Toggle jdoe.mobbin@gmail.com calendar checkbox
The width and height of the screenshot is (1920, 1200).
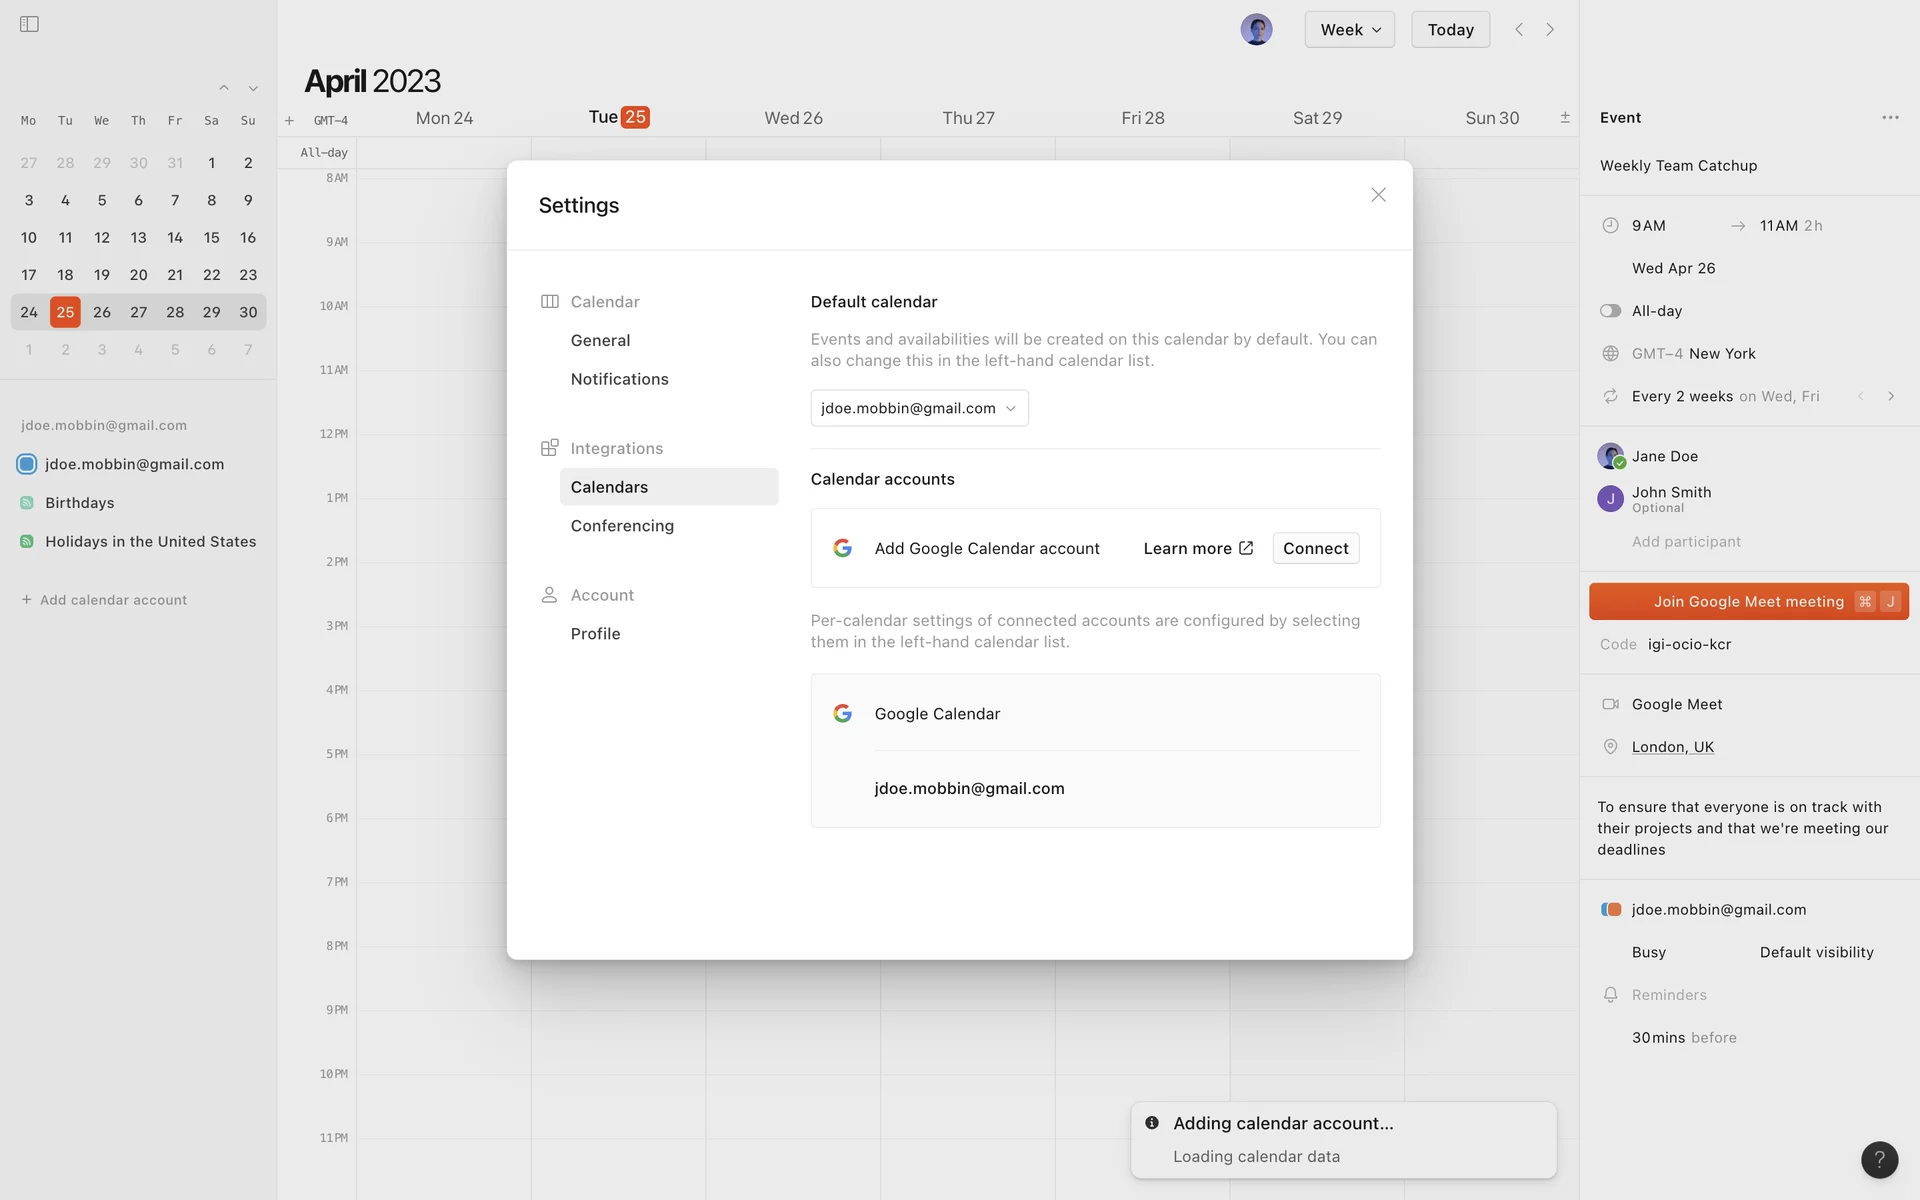pyautogui.click(x=27, y=464)
